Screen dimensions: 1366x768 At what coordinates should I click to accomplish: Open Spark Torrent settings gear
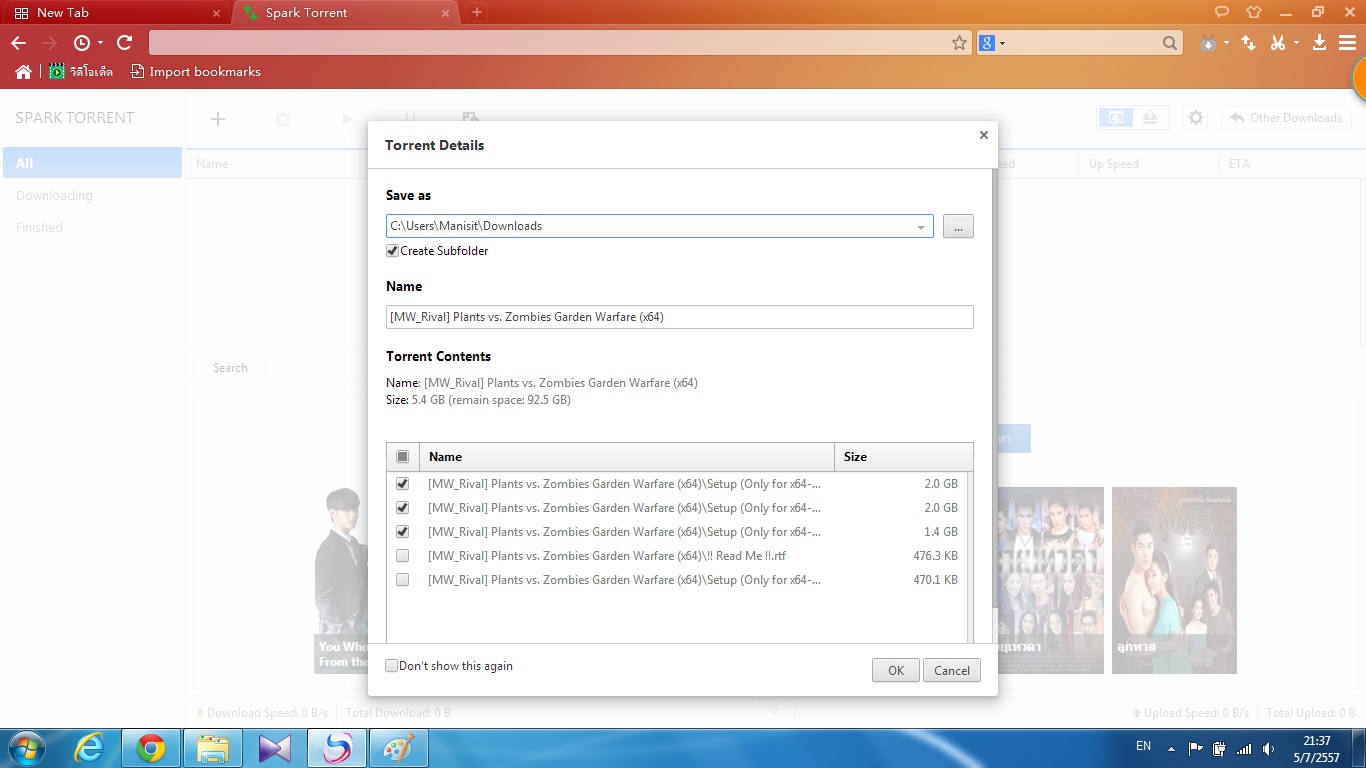pyautogui.click(x=1196, y=118)
